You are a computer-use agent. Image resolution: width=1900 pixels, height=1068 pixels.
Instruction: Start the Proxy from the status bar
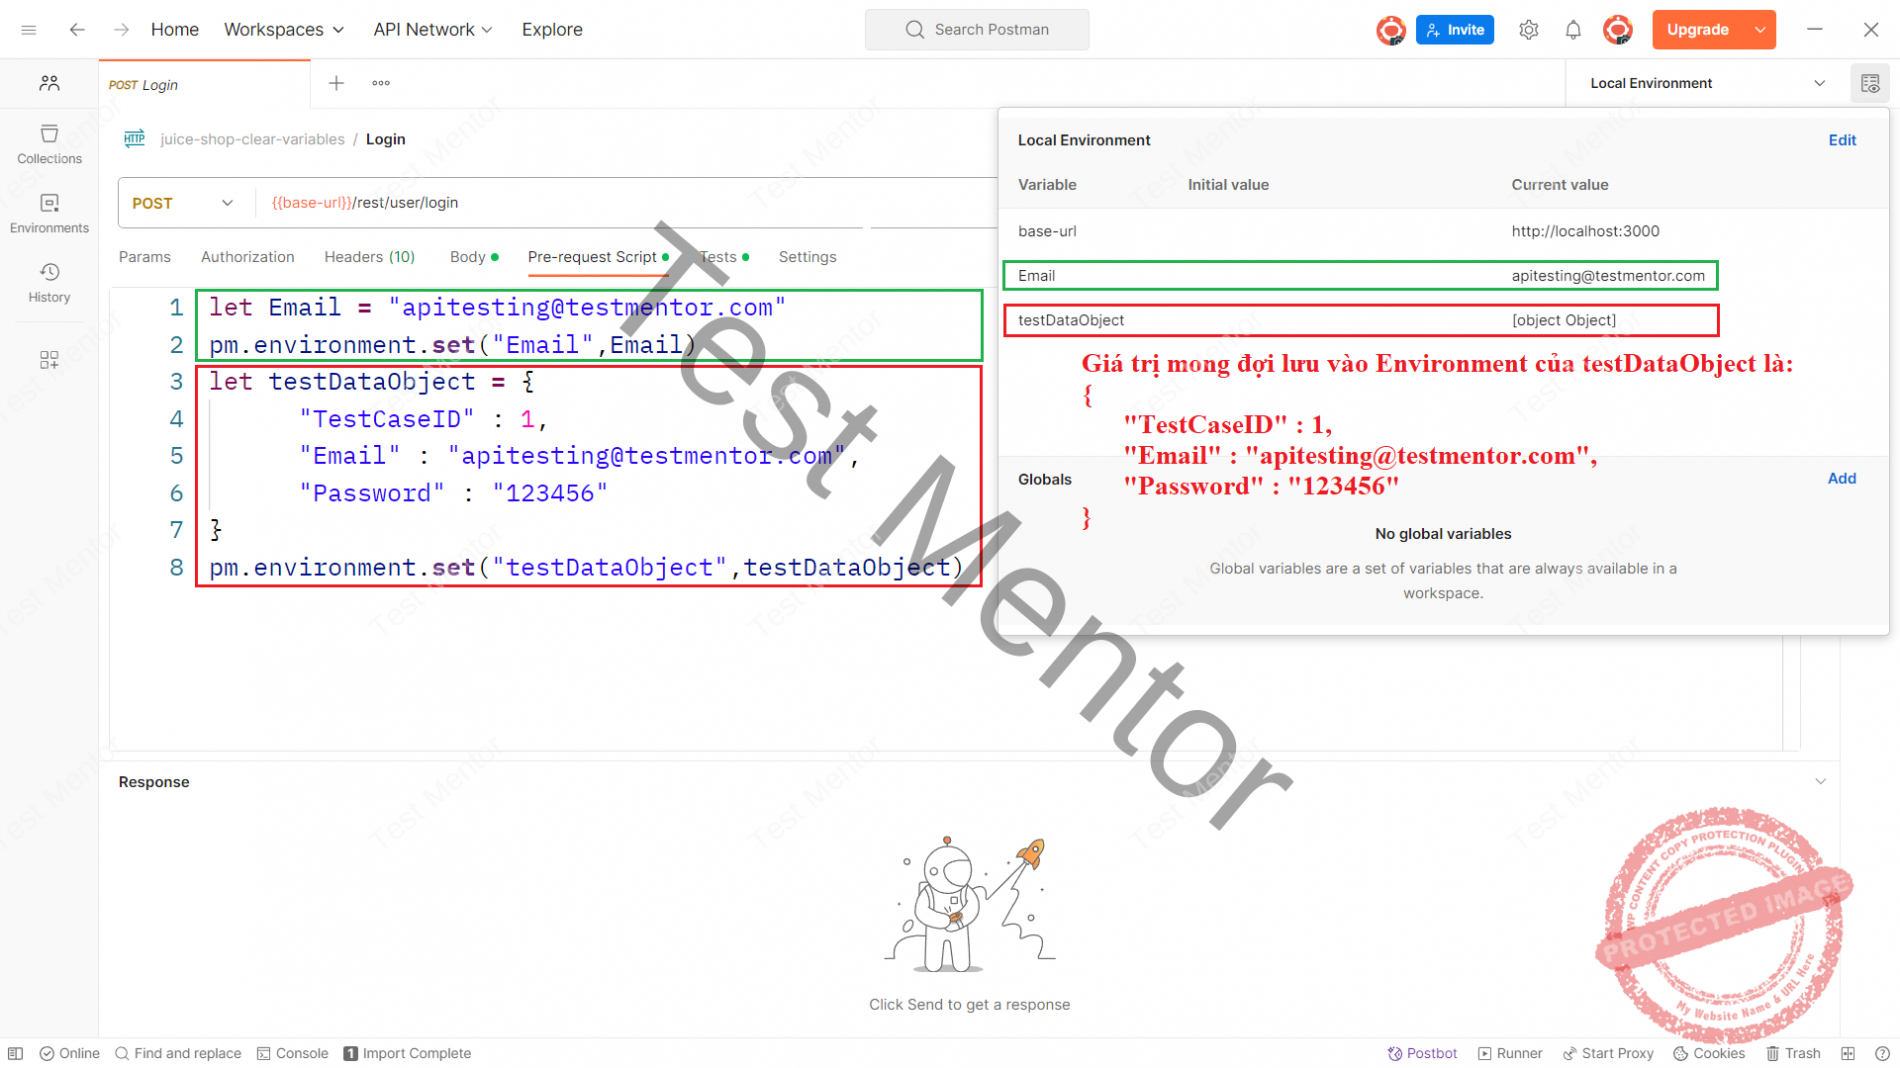pos(1608,1053)
